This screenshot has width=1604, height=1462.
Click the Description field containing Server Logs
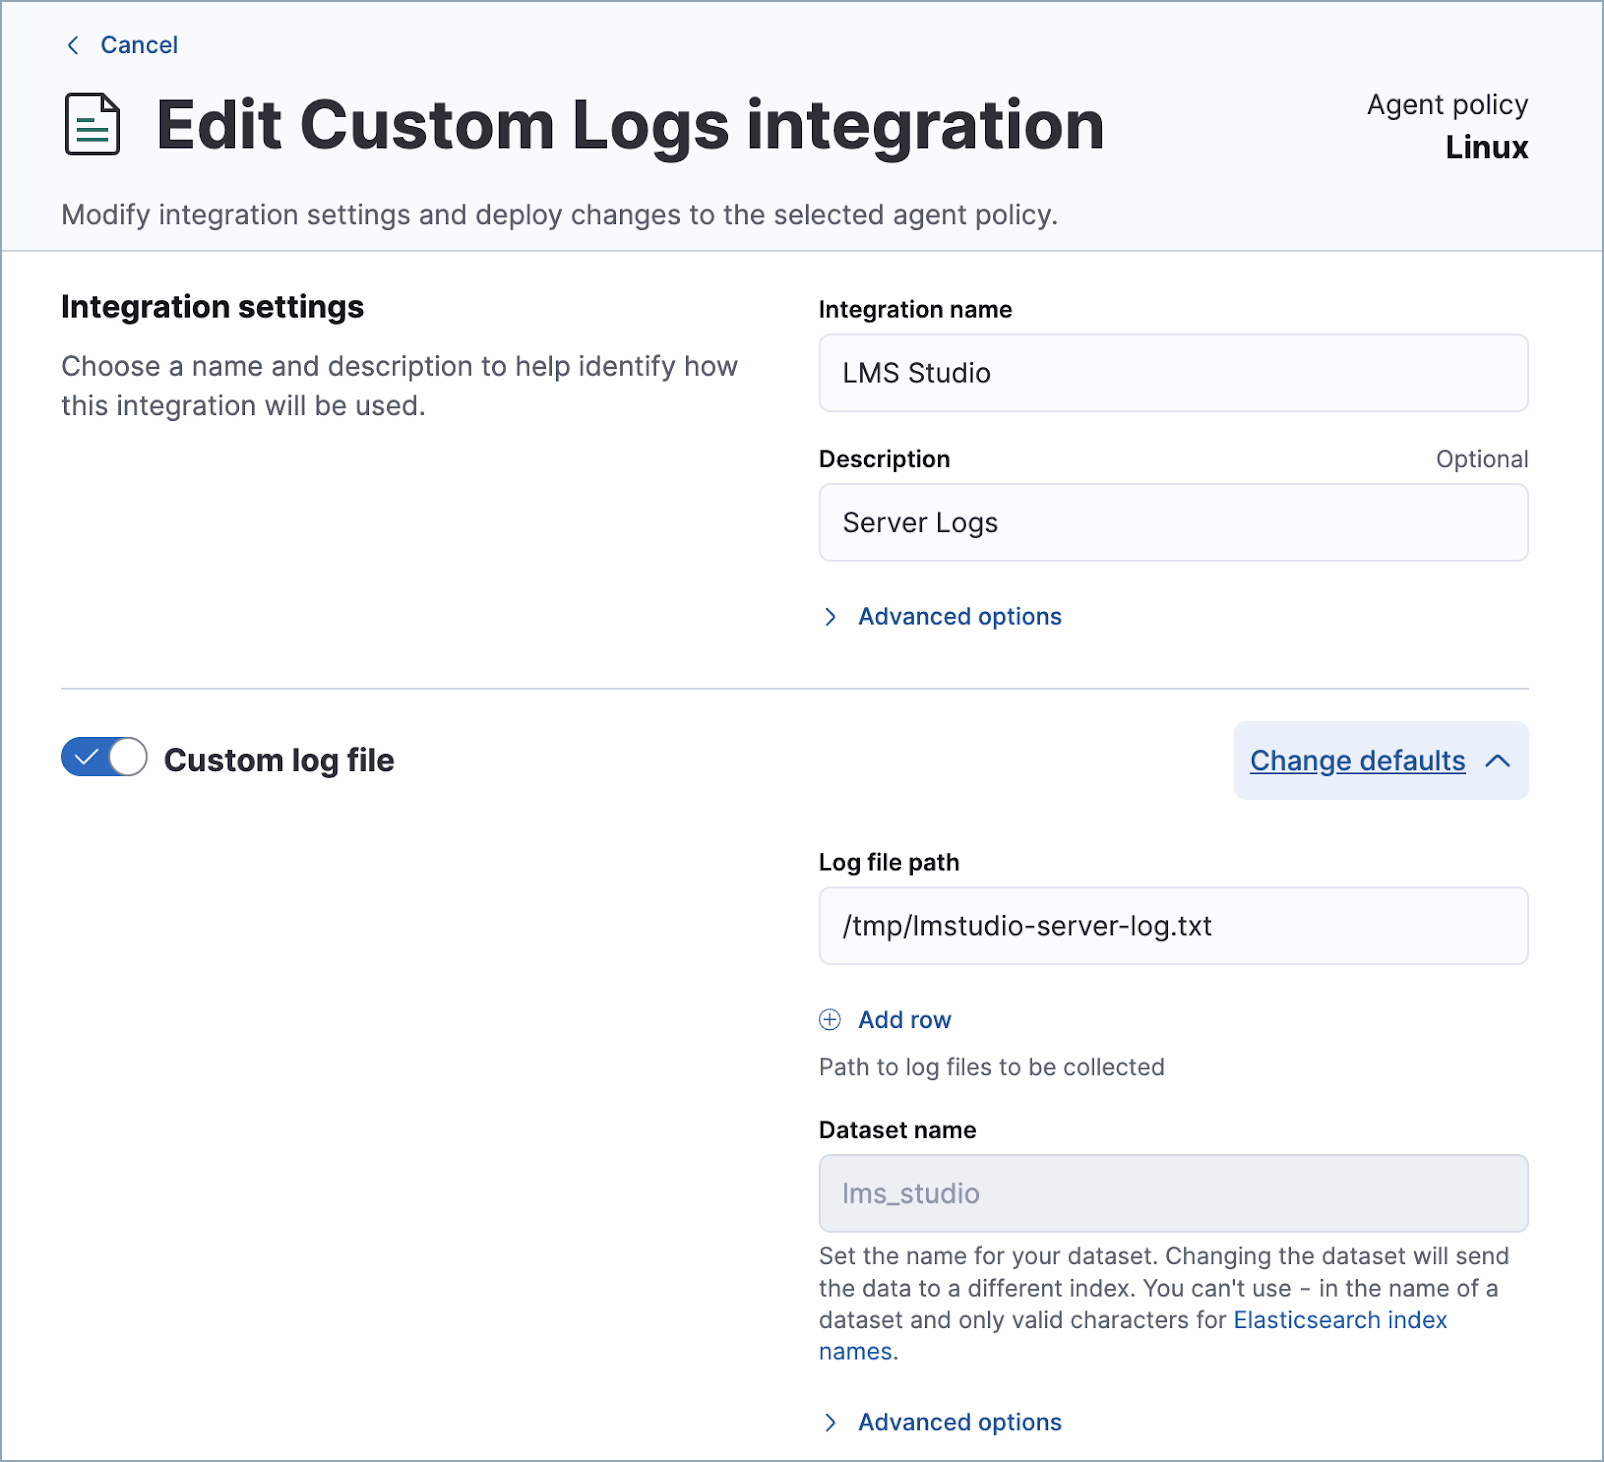1172,522
